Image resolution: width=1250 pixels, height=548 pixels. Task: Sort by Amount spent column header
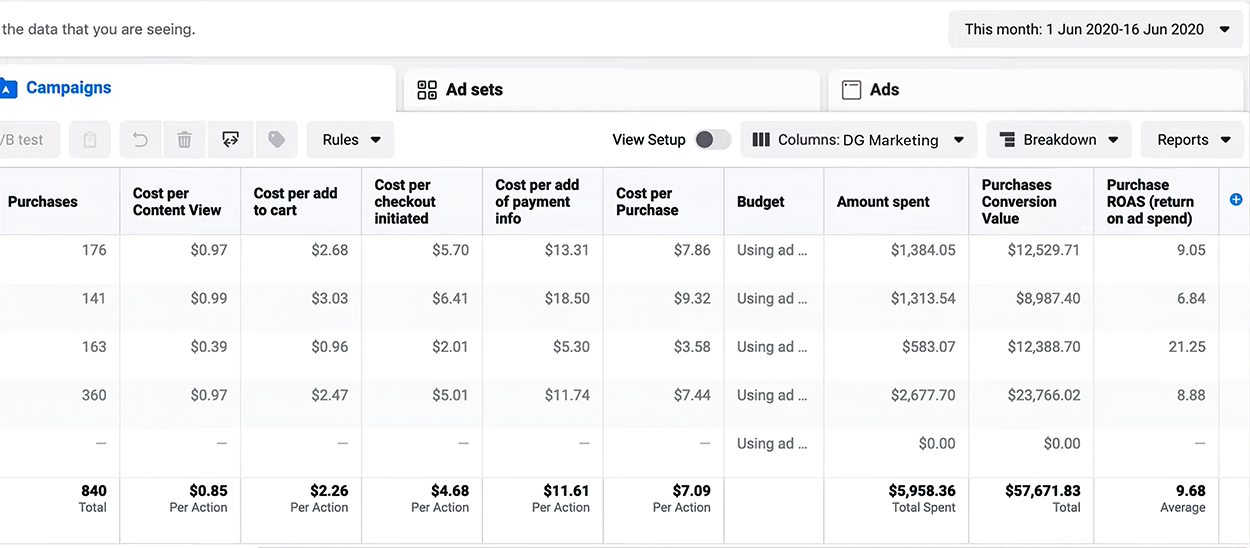click(883, 202)
